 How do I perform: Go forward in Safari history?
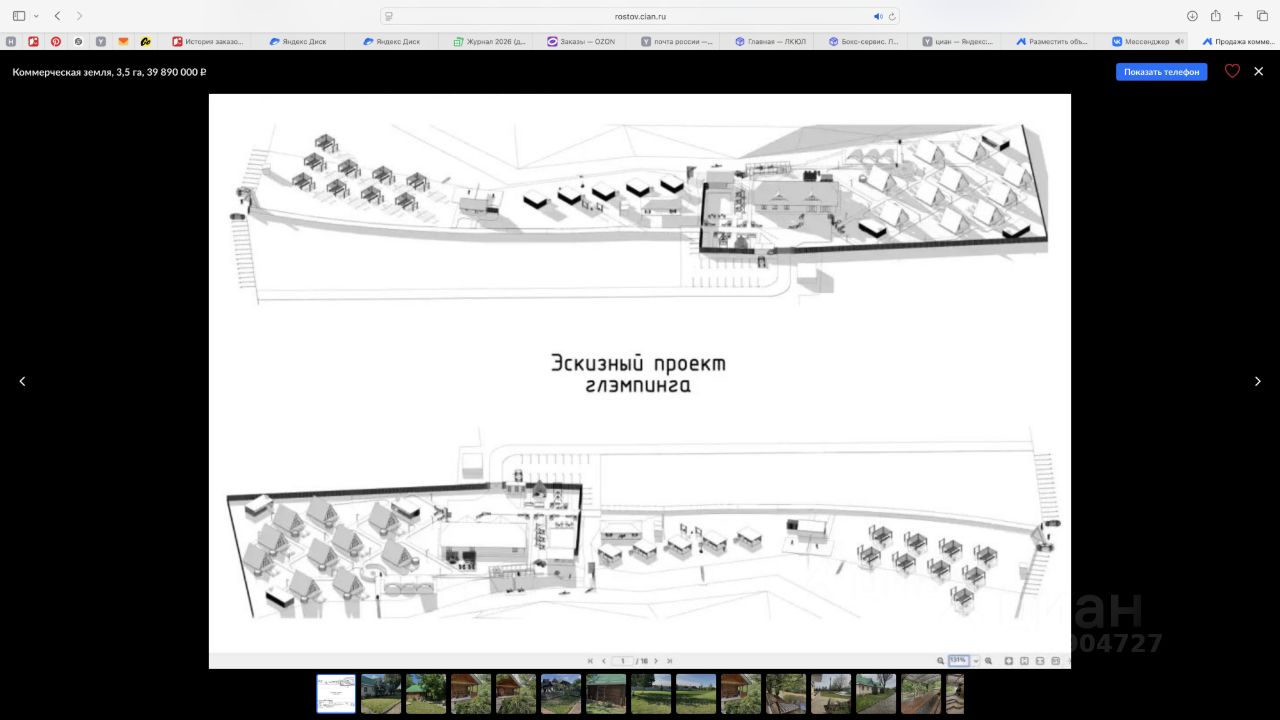pos(80,16)
